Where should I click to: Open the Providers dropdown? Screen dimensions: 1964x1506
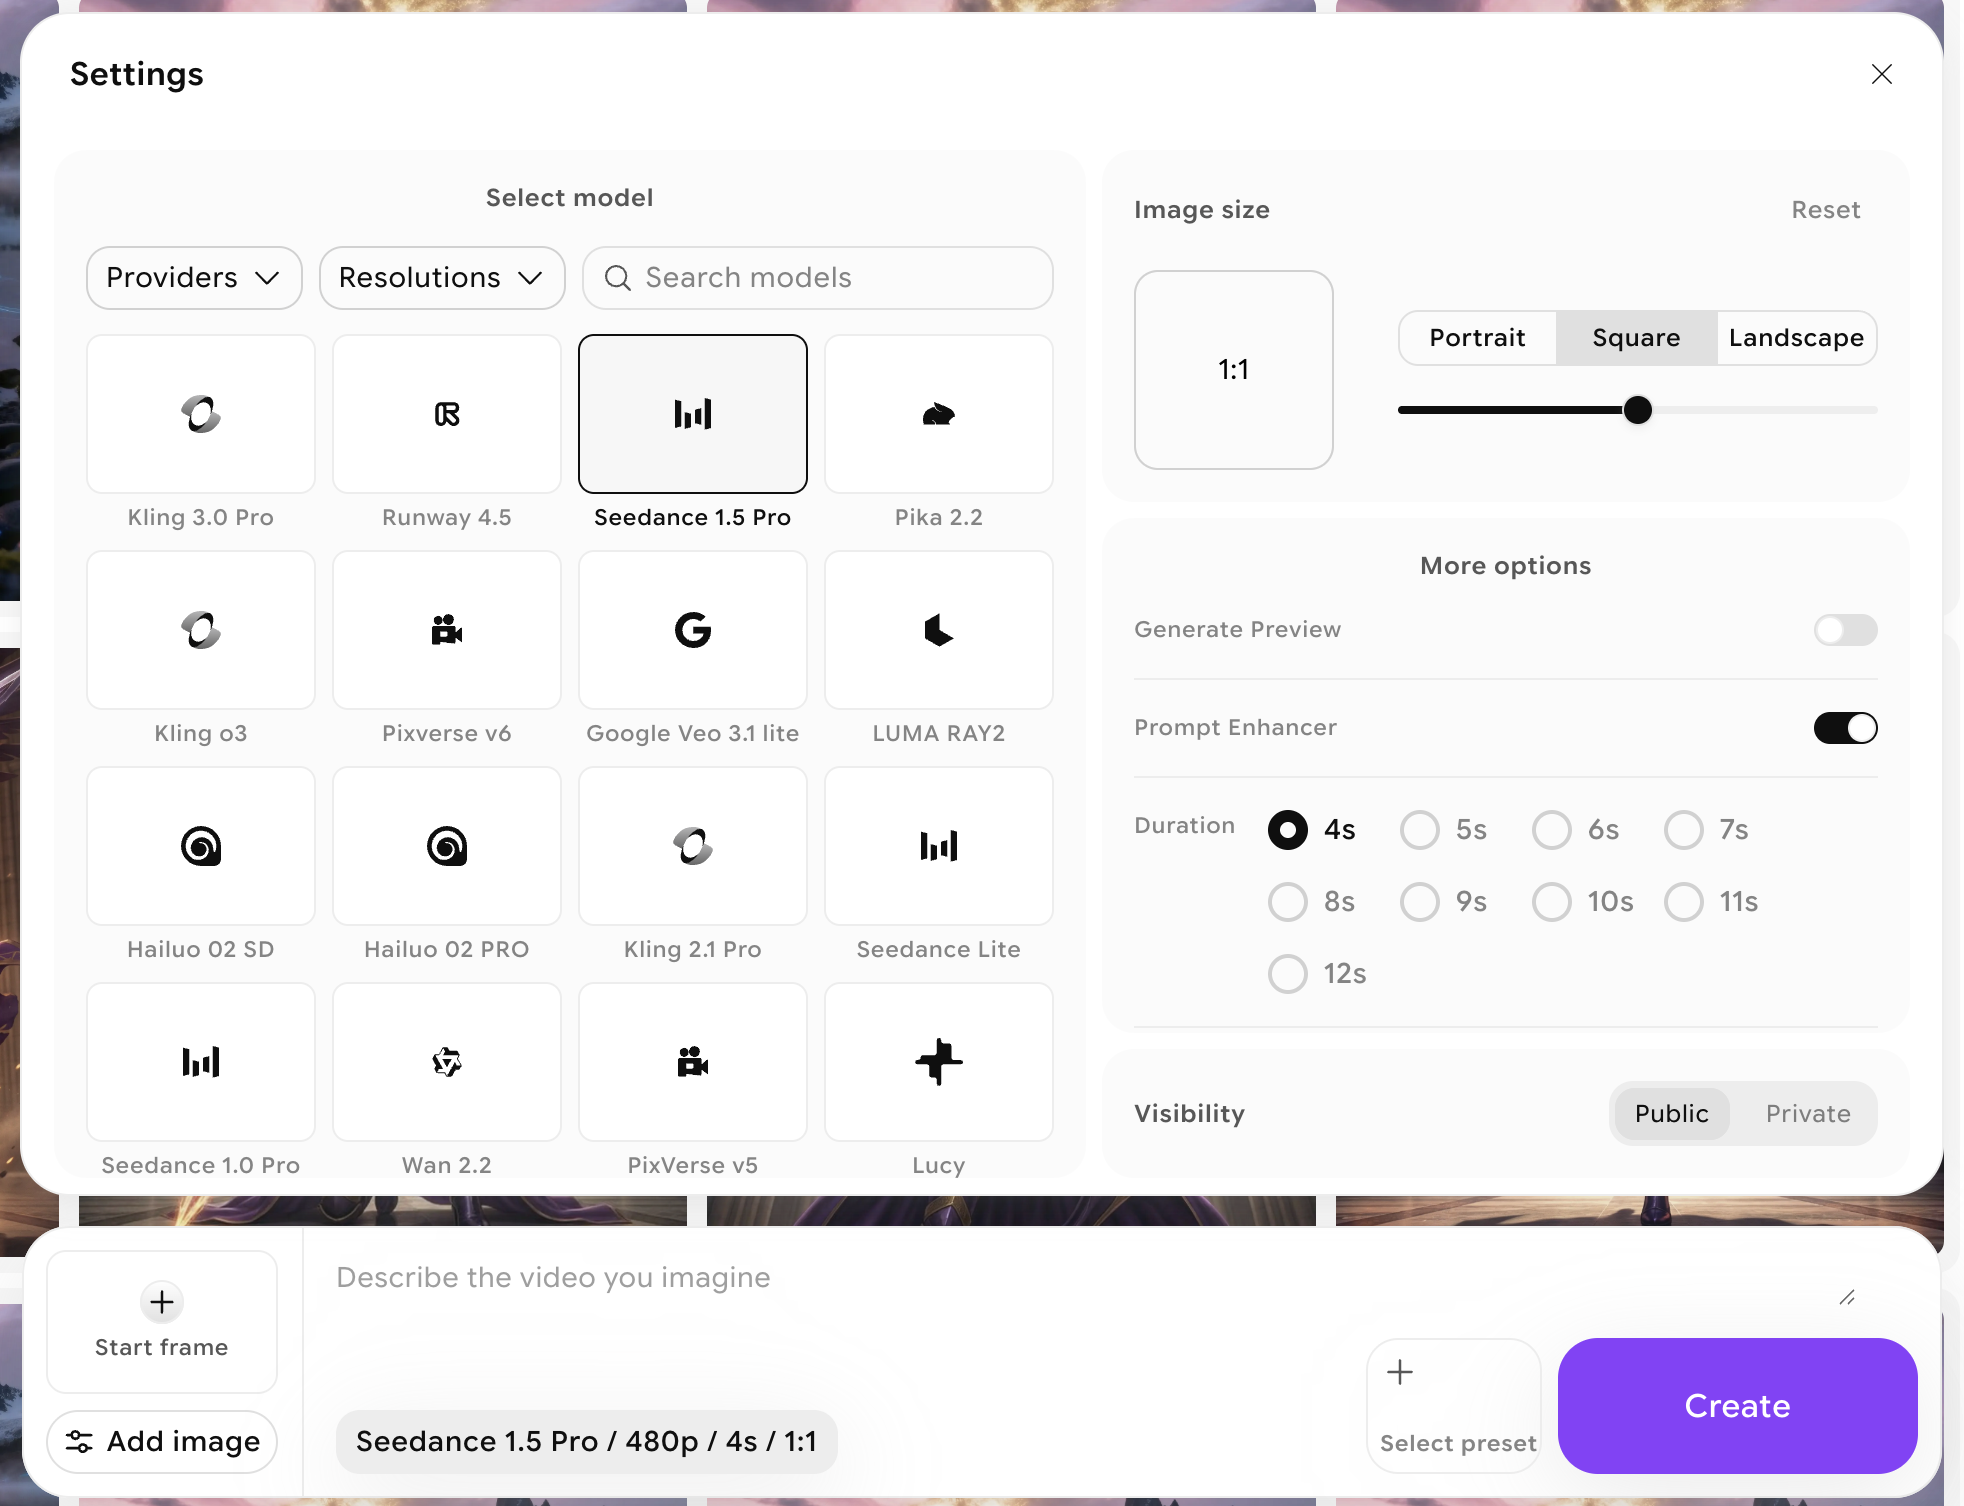point(193,278)
